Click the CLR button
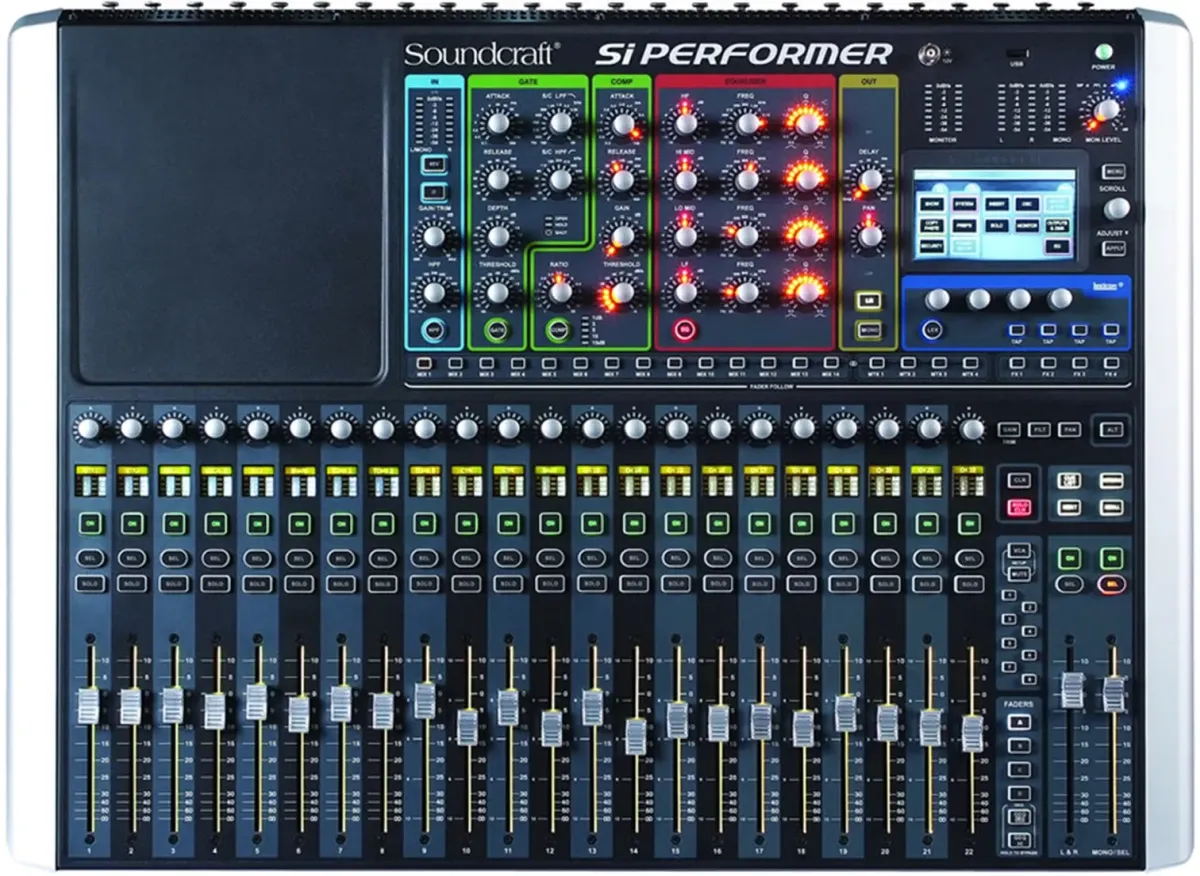 click(x=1018, y=480)
